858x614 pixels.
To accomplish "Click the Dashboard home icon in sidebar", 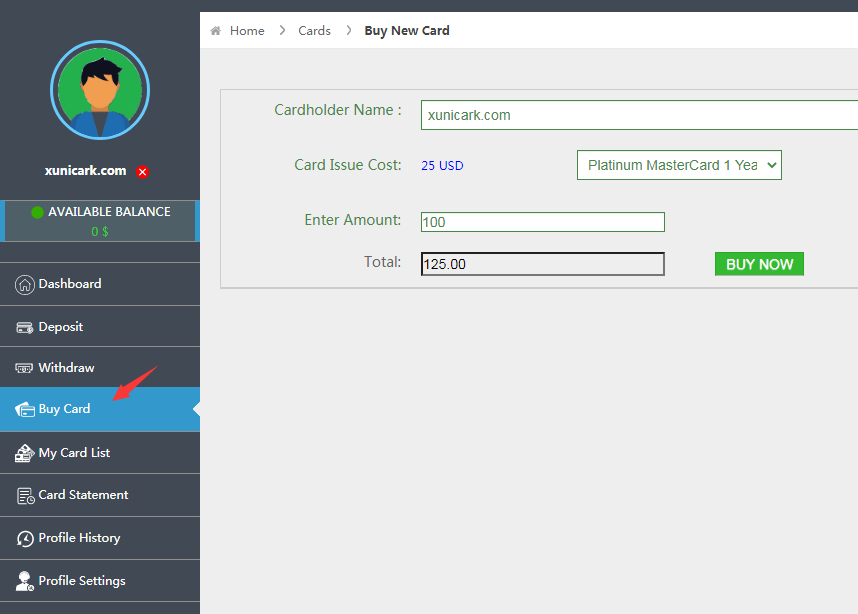I will [25, 284].
